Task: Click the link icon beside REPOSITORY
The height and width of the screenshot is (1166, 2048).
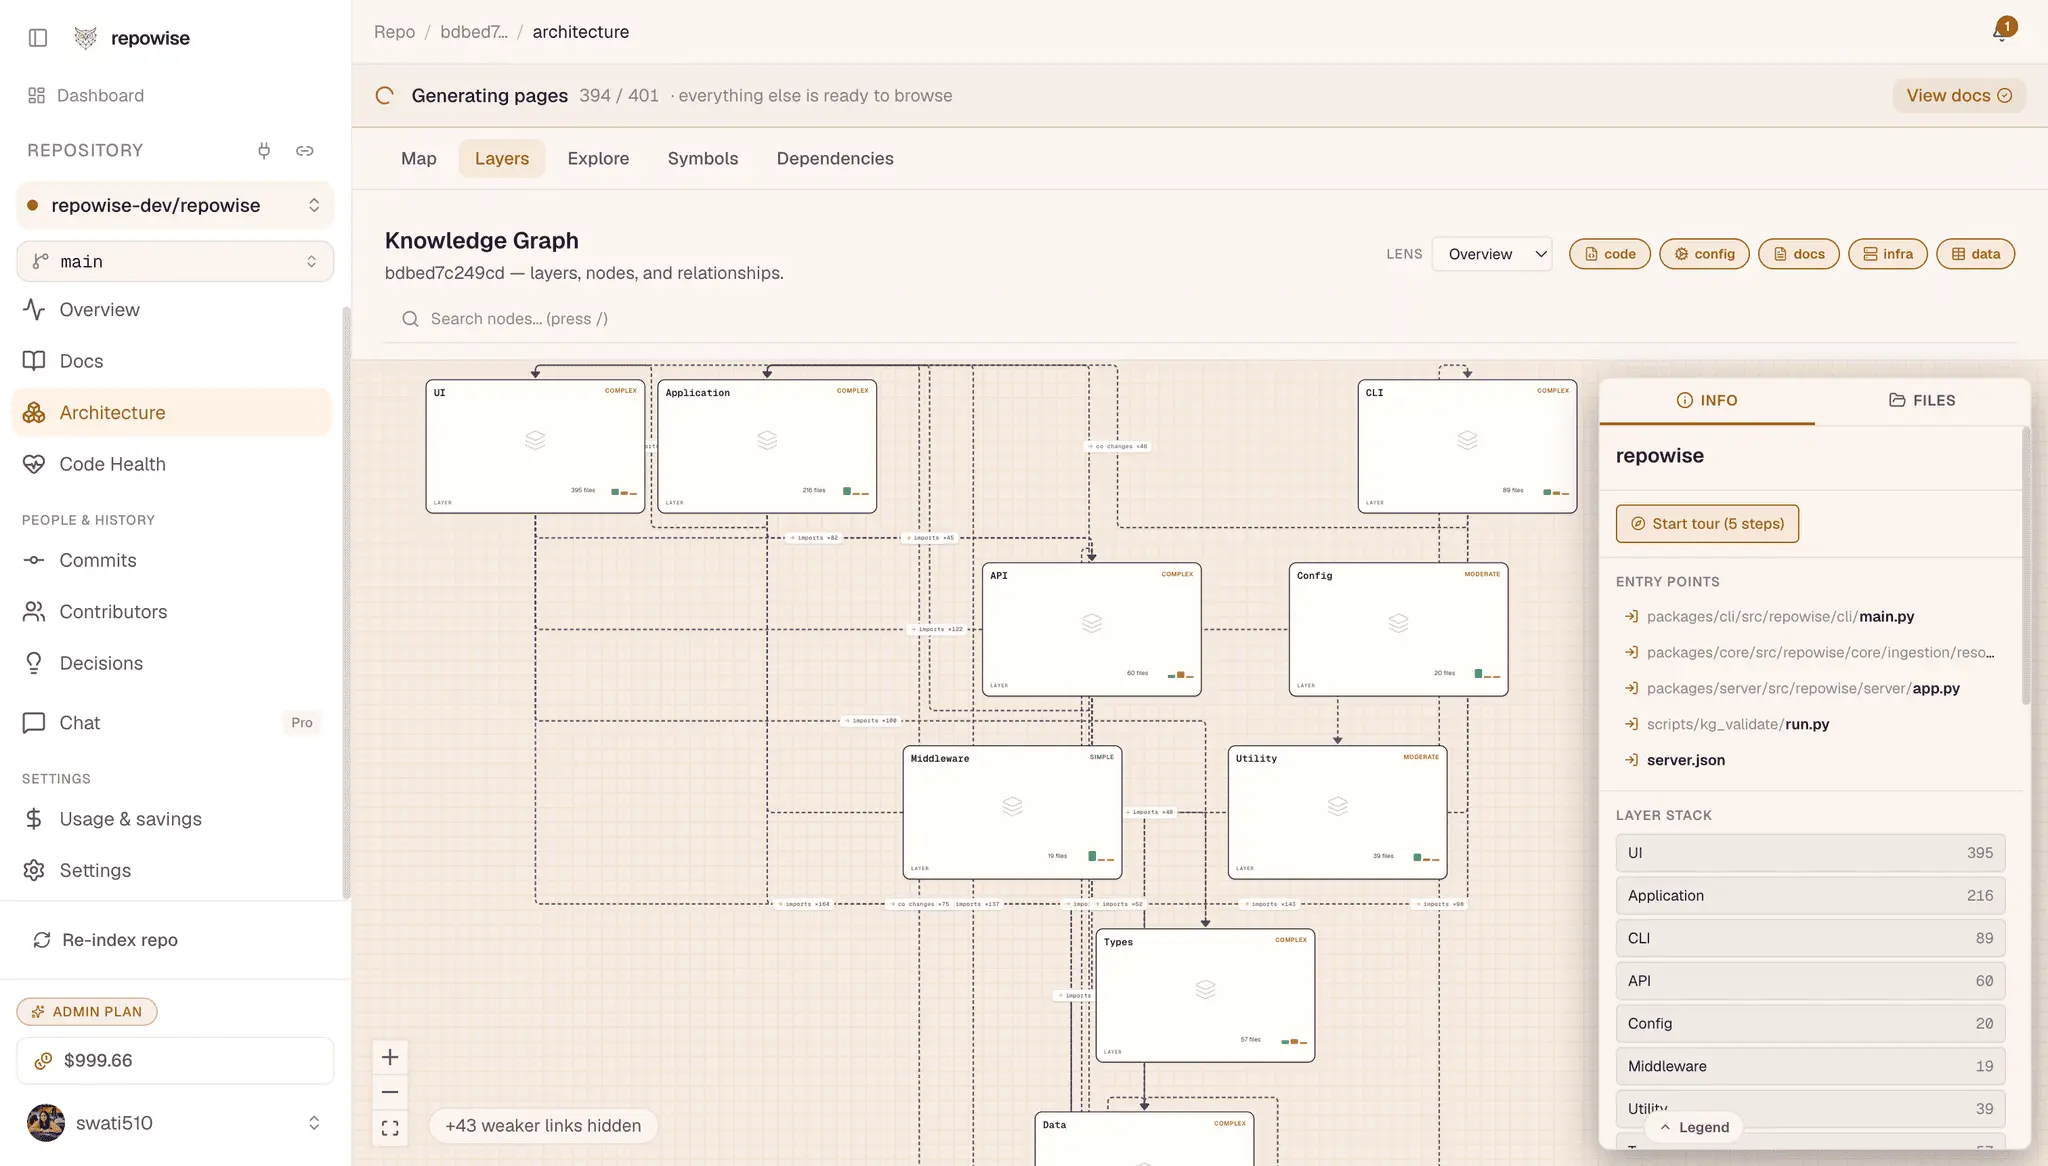Action: pyautogui.click(x=305, y=150)
